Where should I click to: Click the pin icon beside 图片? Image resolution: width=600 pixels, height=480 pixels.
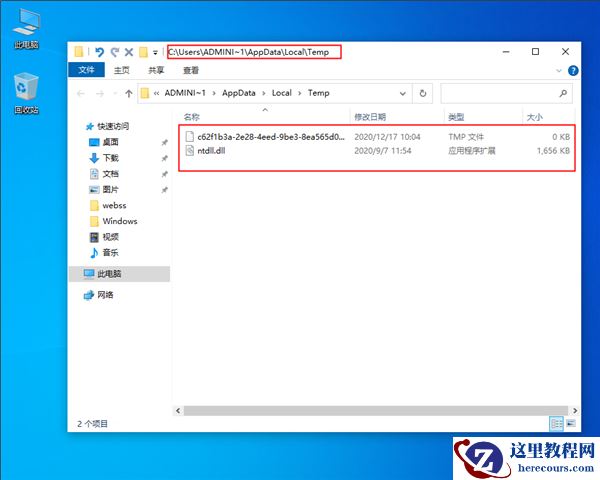pyautogui.click(x=165, y=190)
